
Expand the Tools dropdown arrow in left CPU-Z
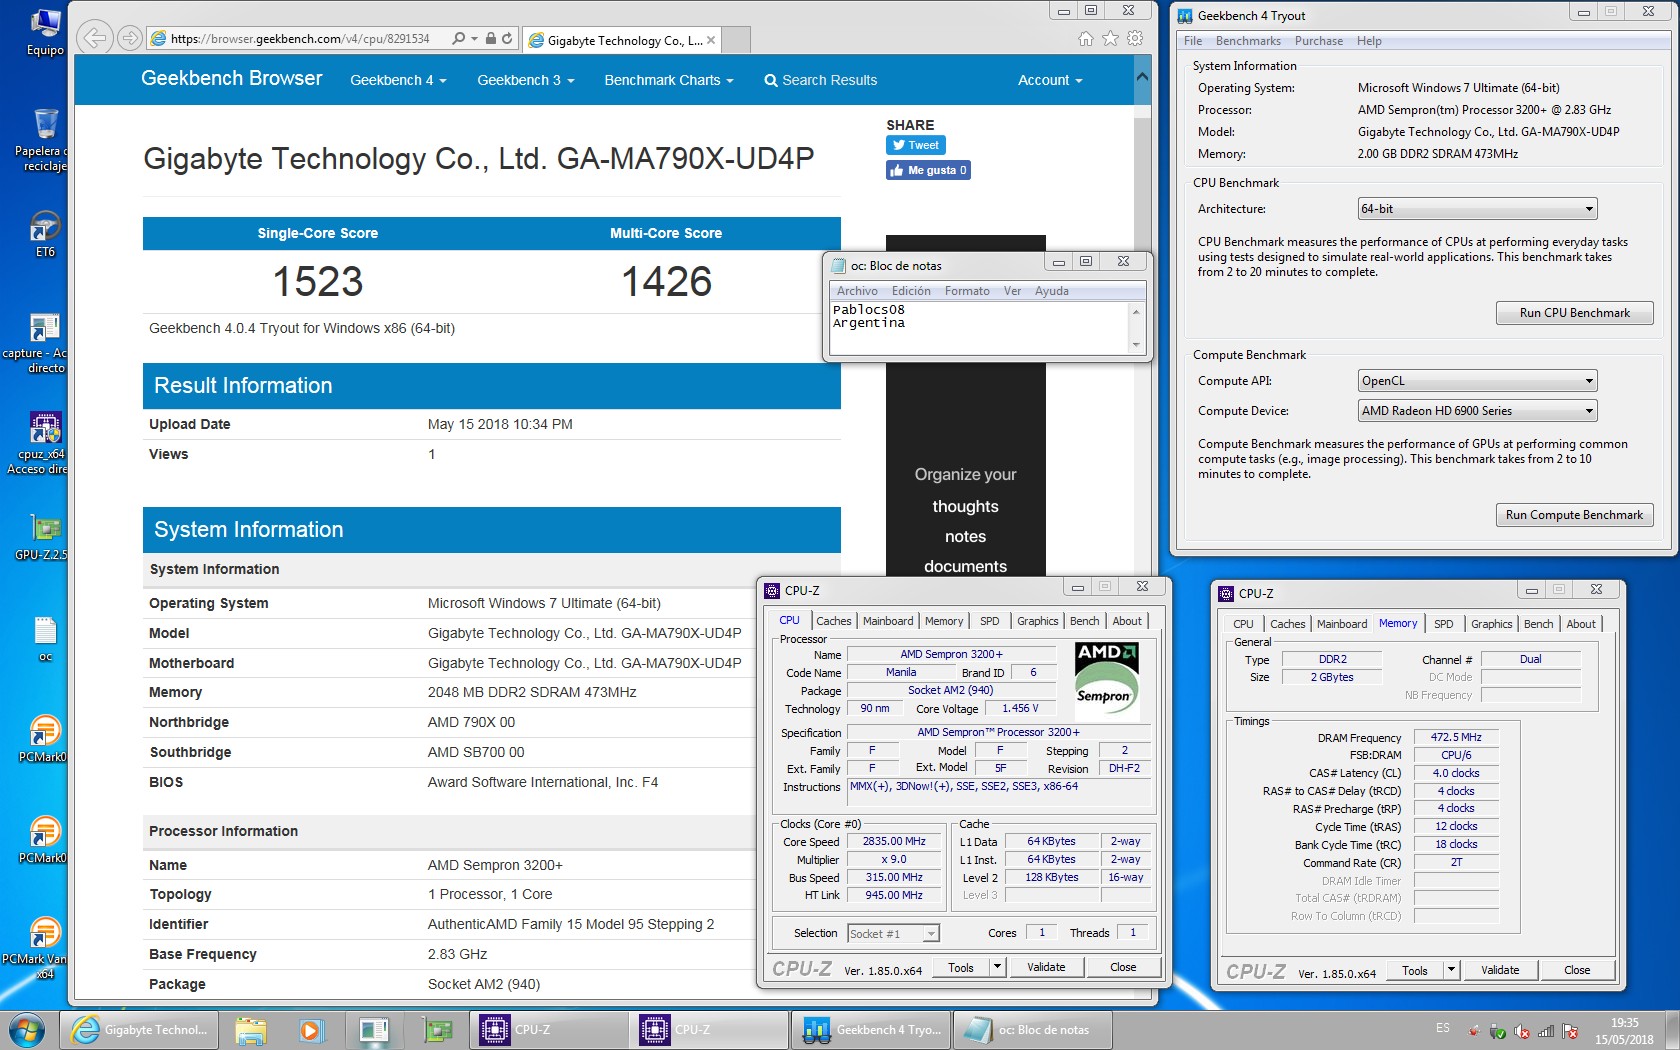point(997,967)
